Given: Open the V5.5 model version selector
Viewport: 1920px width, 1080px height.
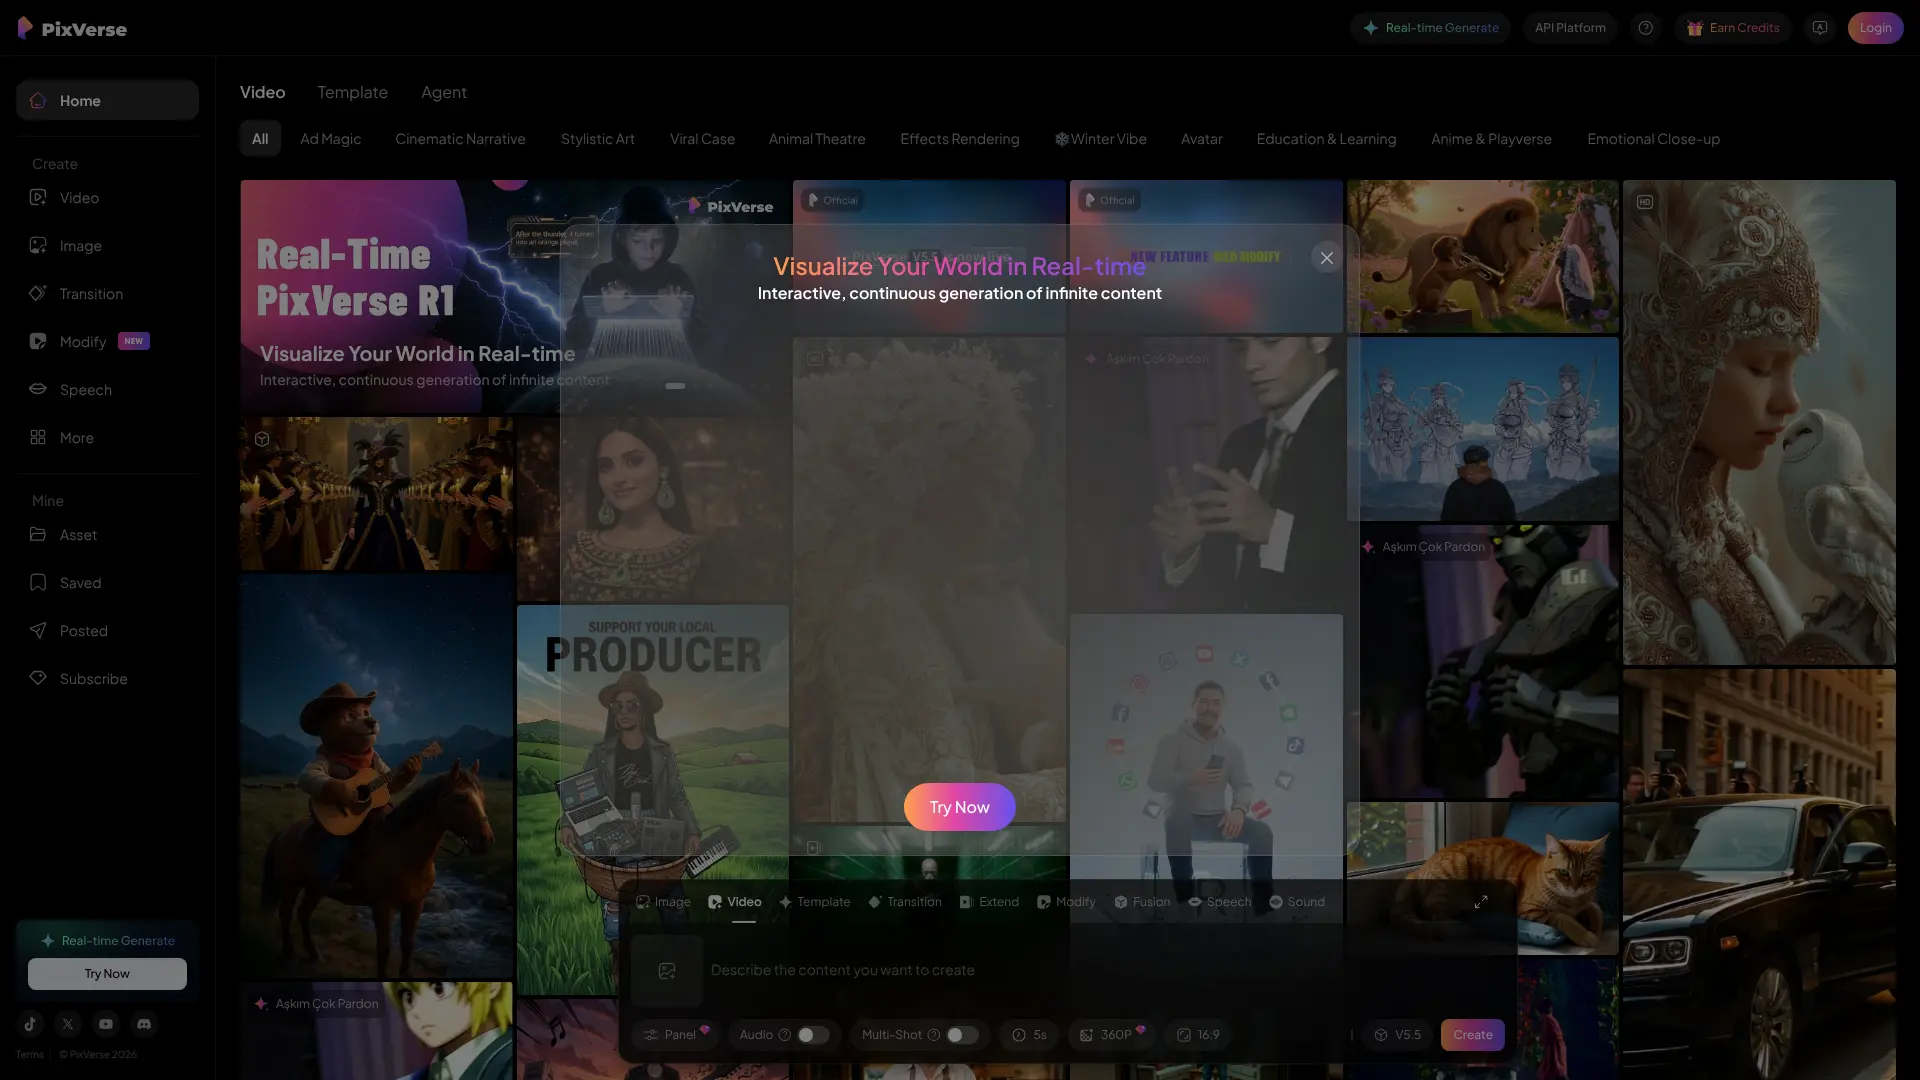Looking at the screenshot, I should coord(1398,1035).
